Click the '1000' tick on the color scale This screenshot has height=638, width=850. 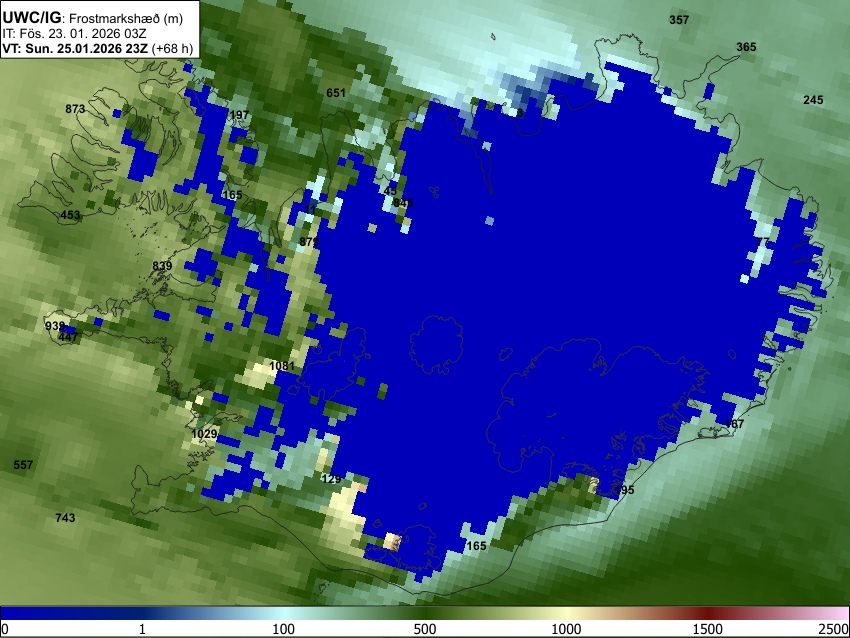click(566, 629)
